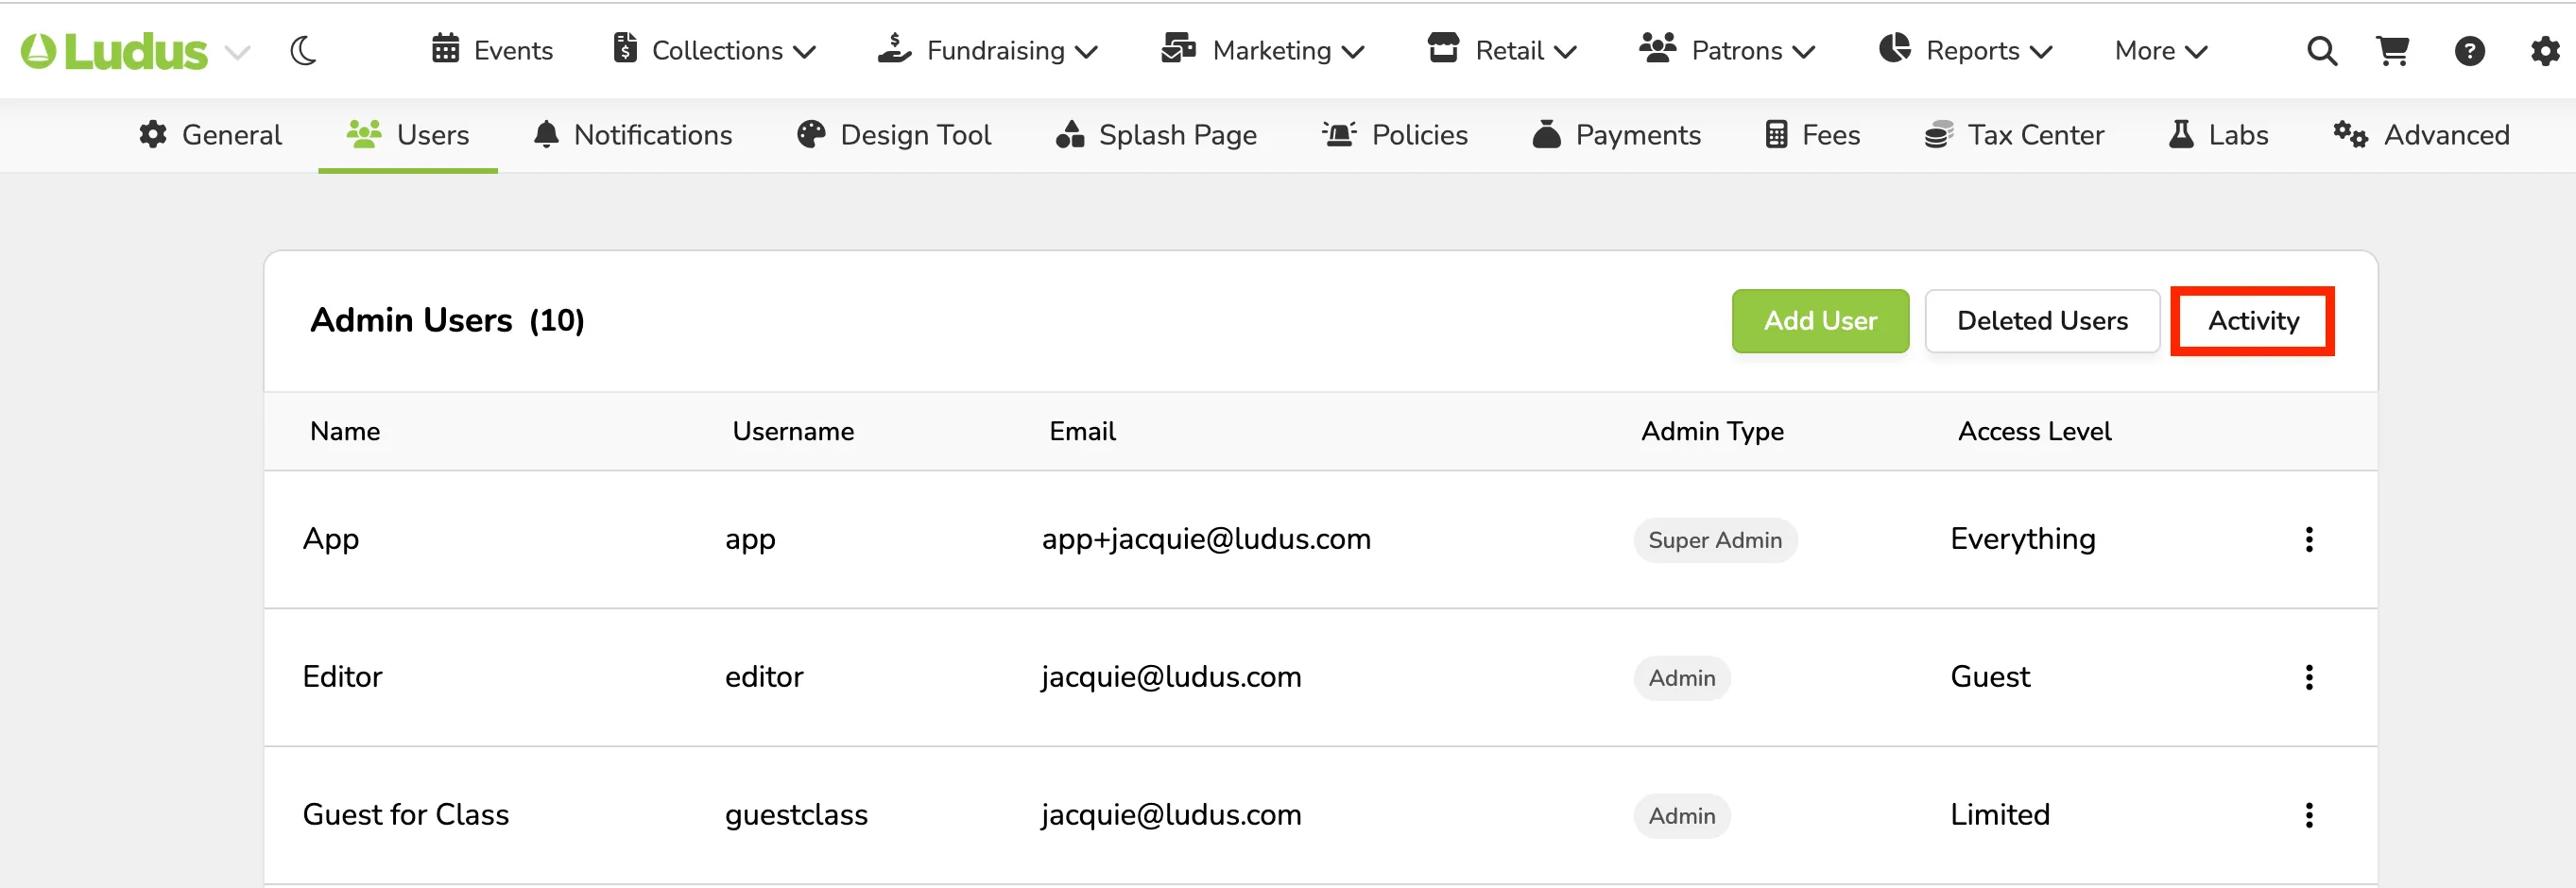Click the green Add User button
This screenshot has height=888, width=2576.
tap(1820, 321)
